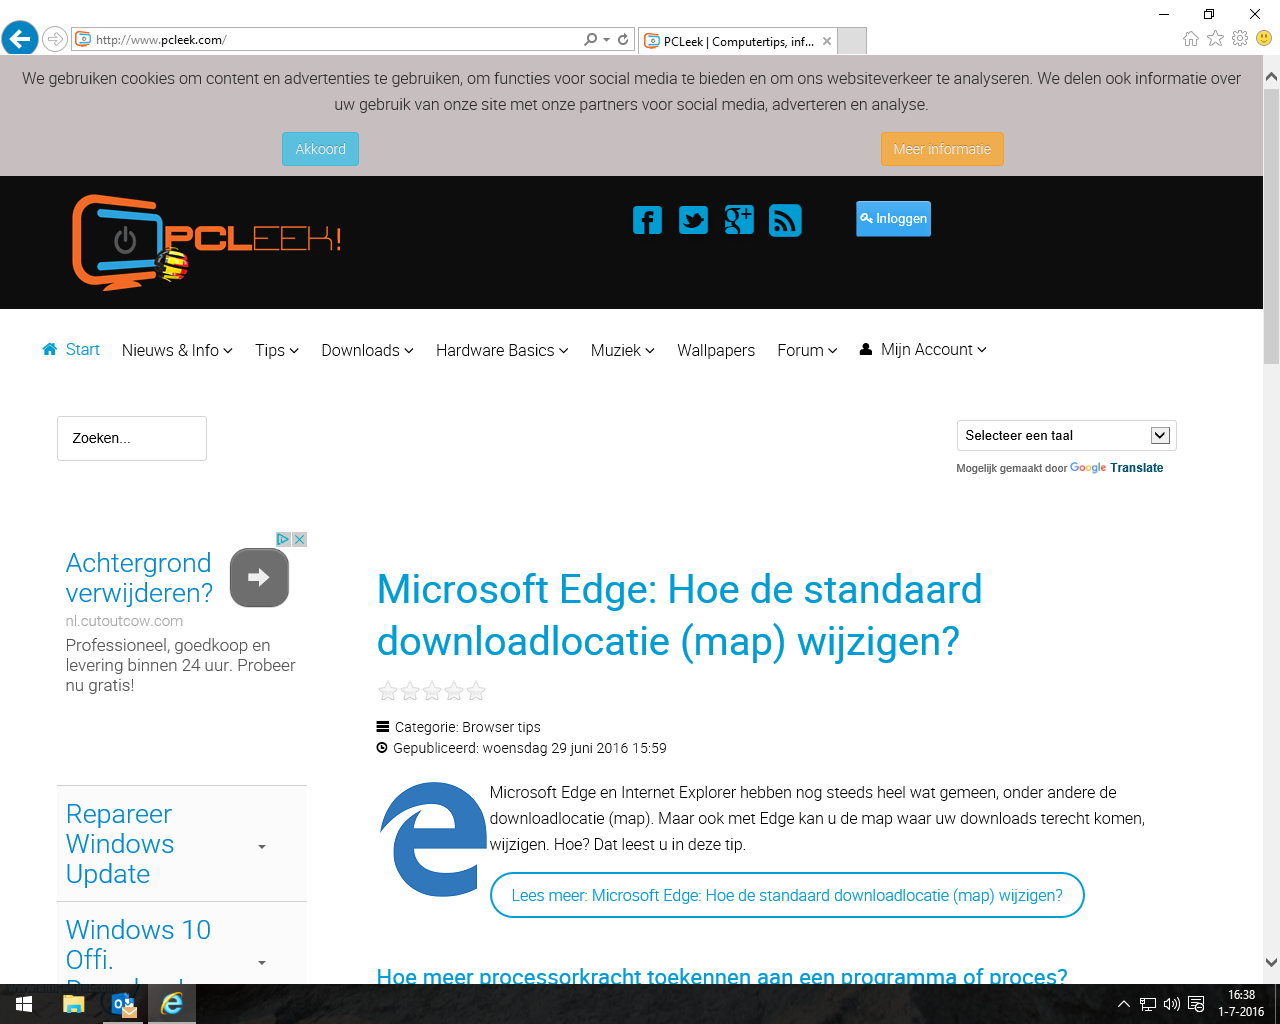1280x1024 pixels.
Task: Open browser Home icon
Action: pos(1190,39)
